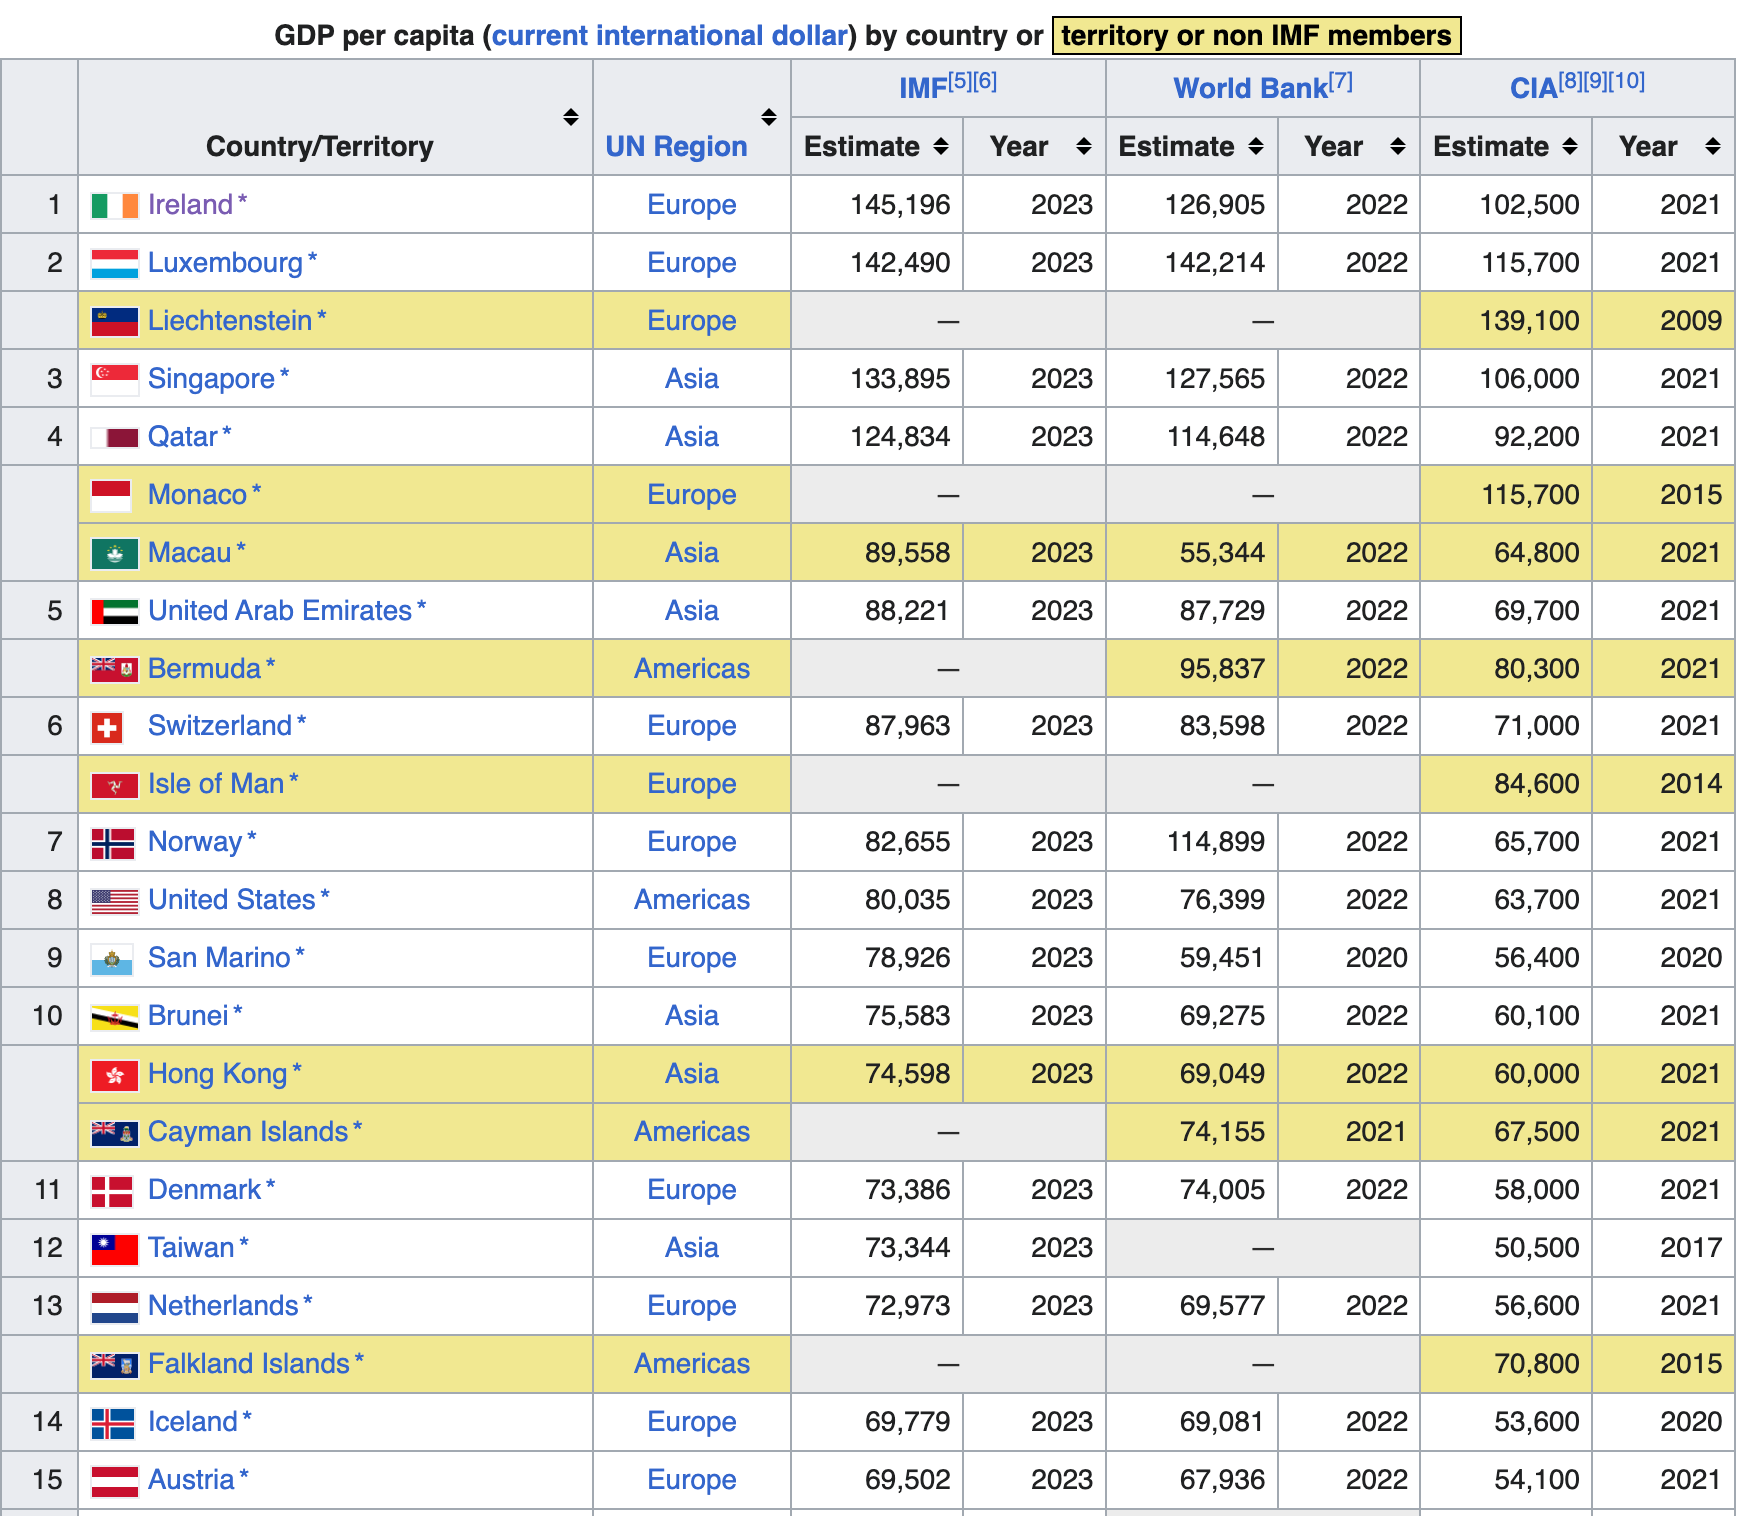Sort by IMF Estimate column arrows

click(x=940, y=147)
